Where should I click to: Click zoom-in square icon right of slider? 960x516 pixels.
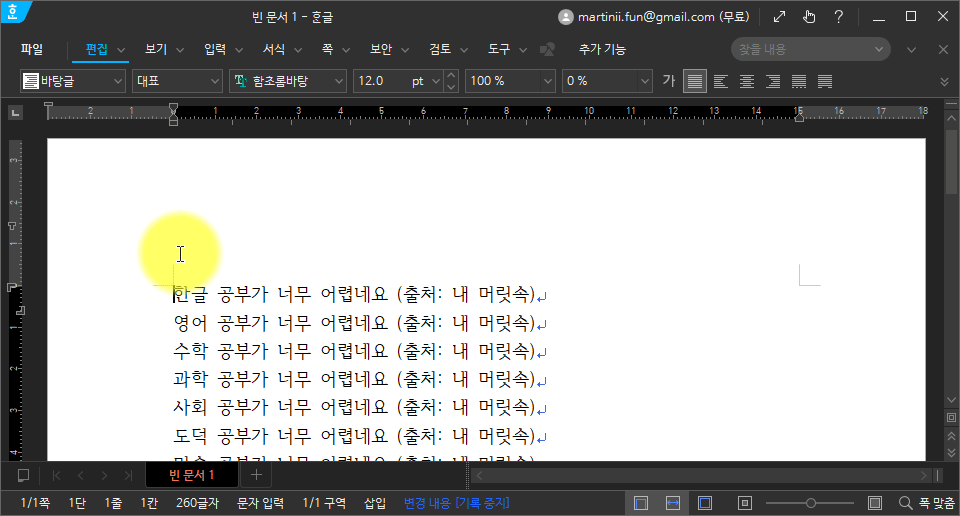pyautogui.click(x=875, y=503)
